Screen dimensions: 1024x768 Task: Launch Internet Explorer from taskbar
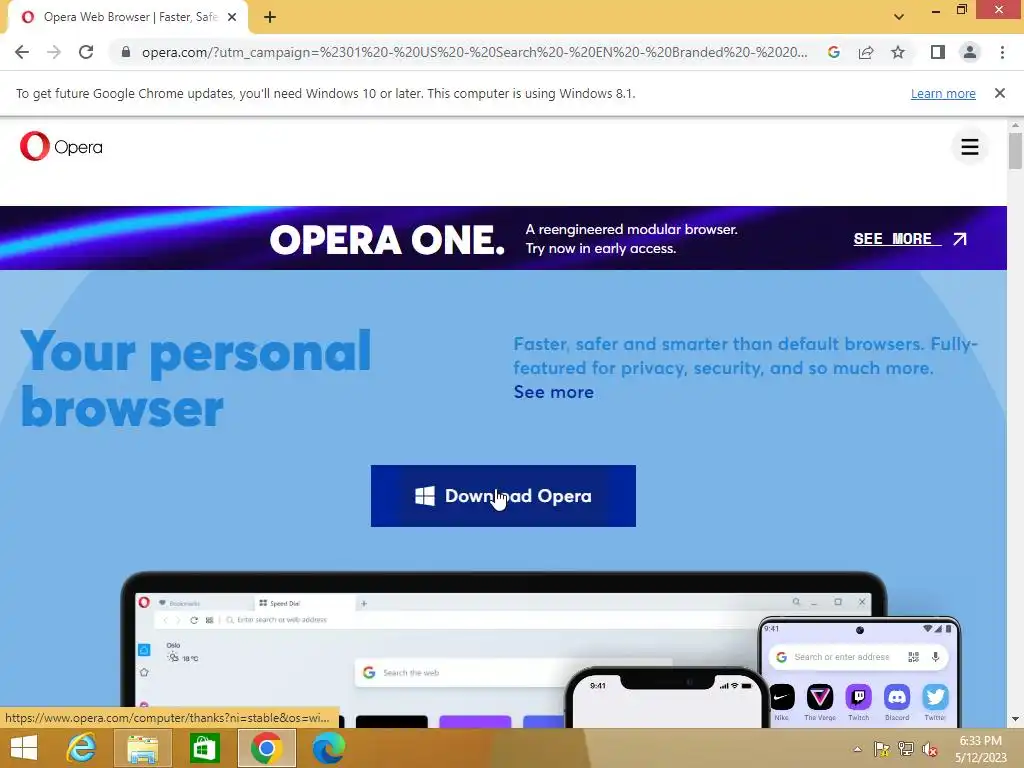tap(81, 748)
